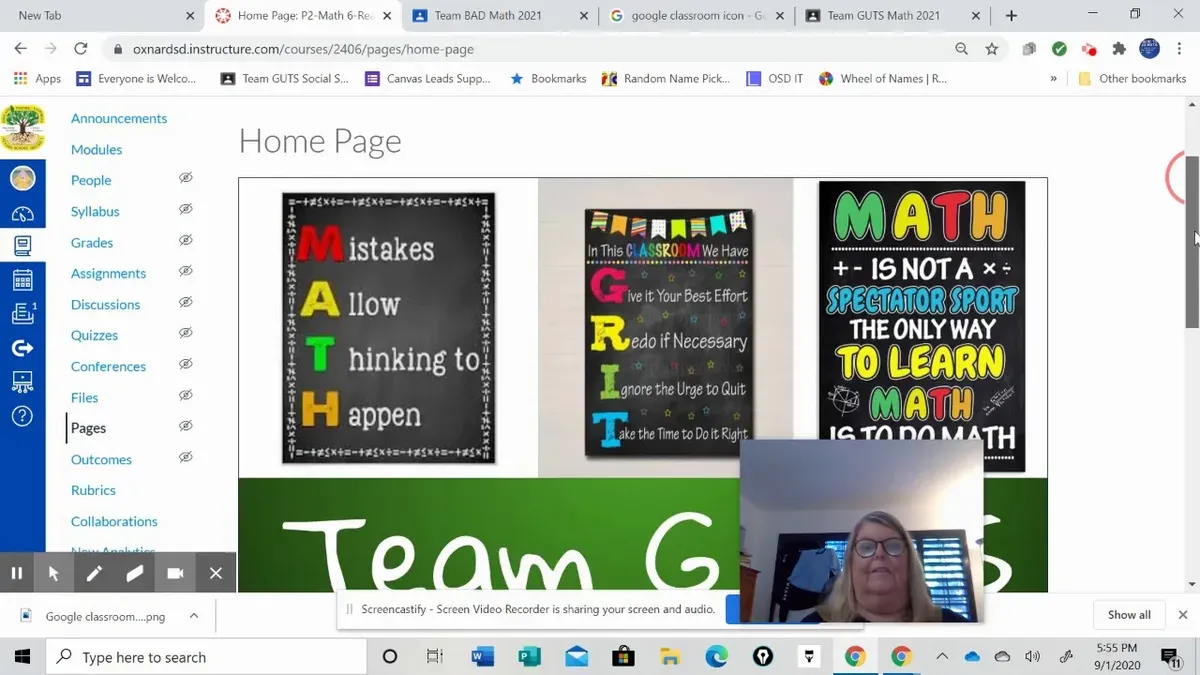This screenshot has height=675, width=1200.
Task: Open the Chrome profile avatar
Action: [1150, 48]
